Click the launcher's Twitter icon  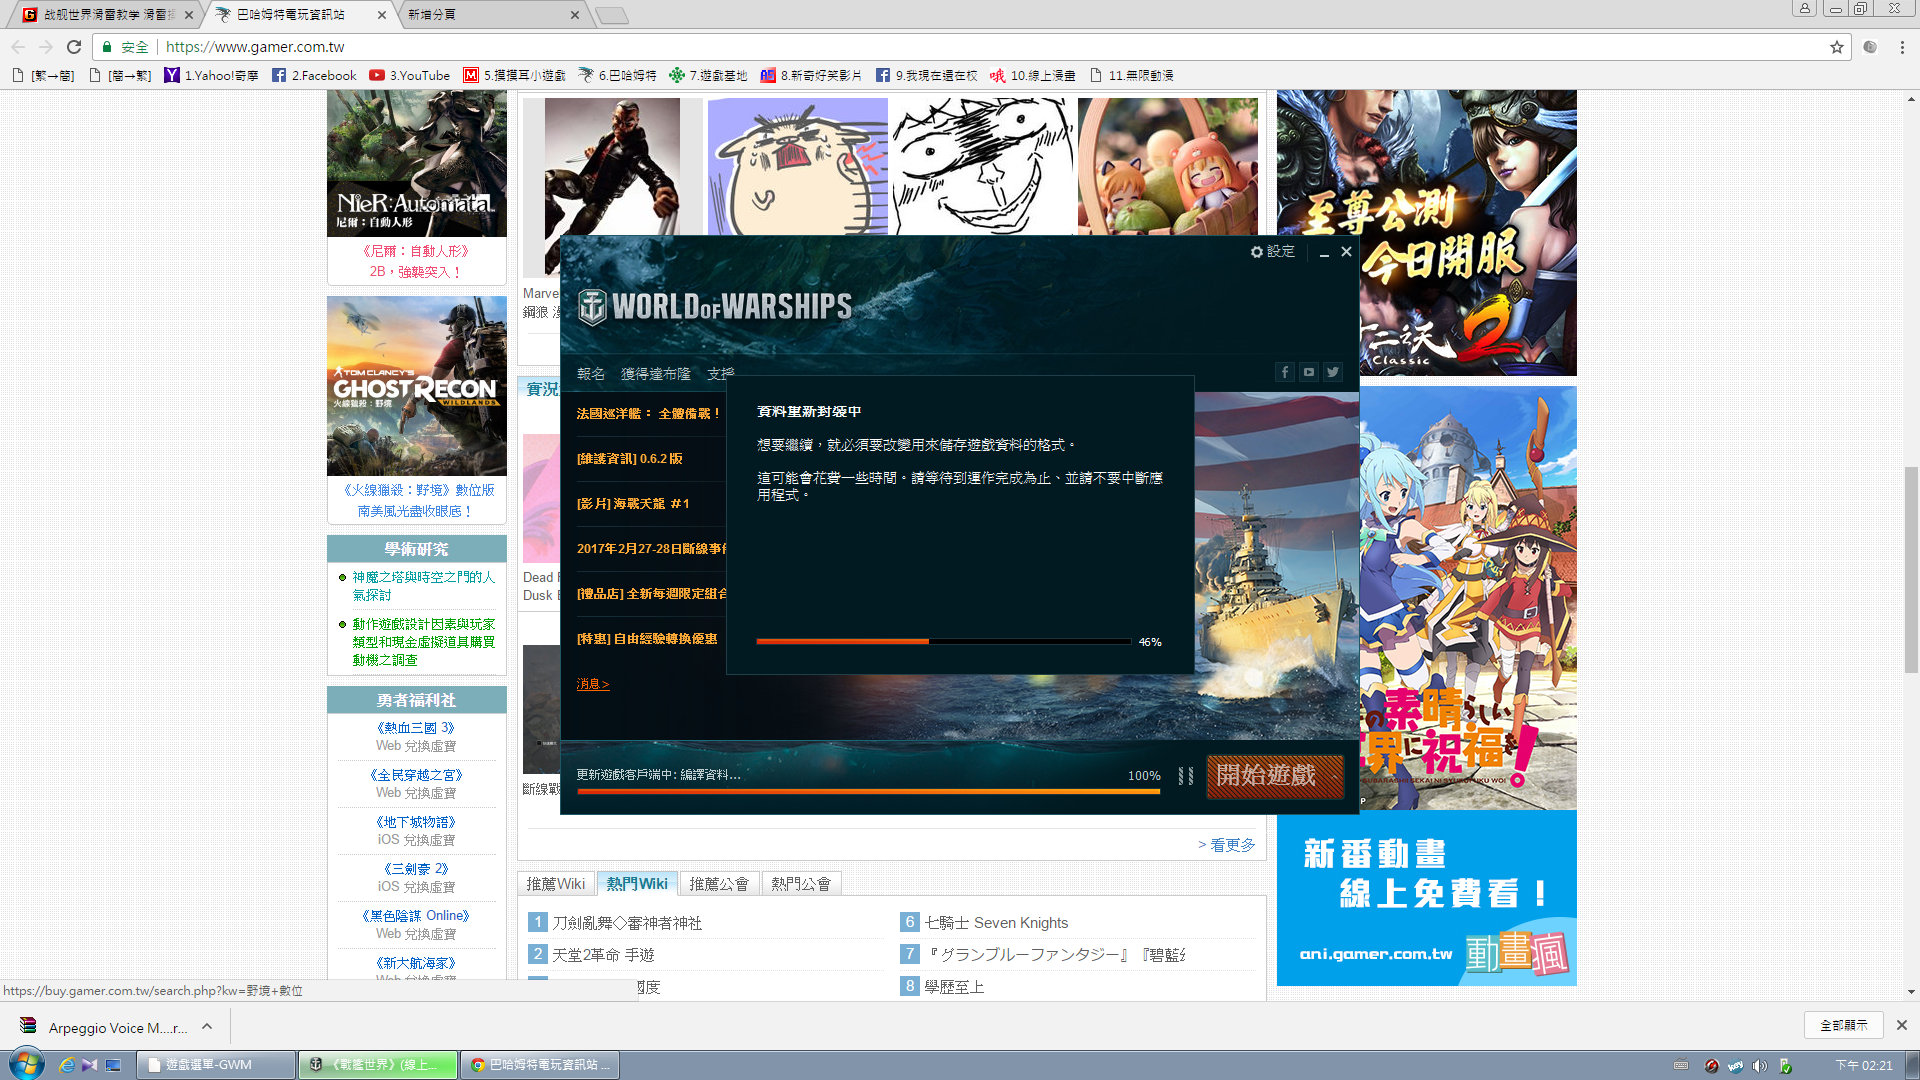point(1333,372)
